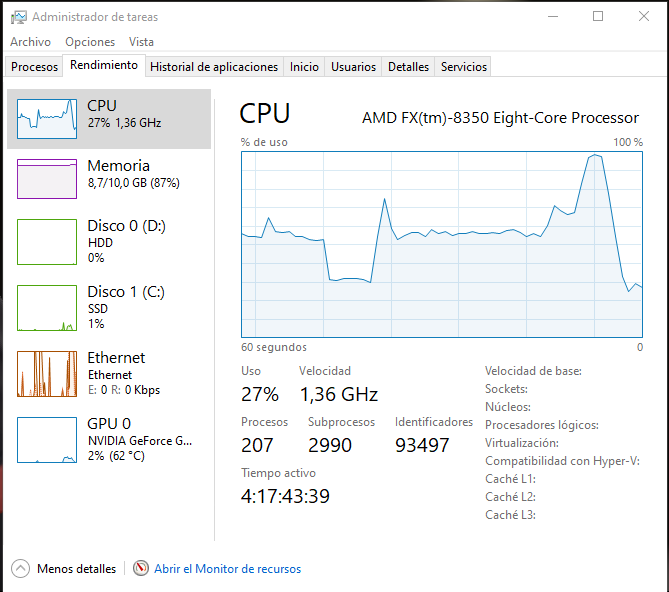Click Abrir el Monitor de recursos link
This screenshot has width=669, height=592.
pyautogui.click(x=227, y=569)
